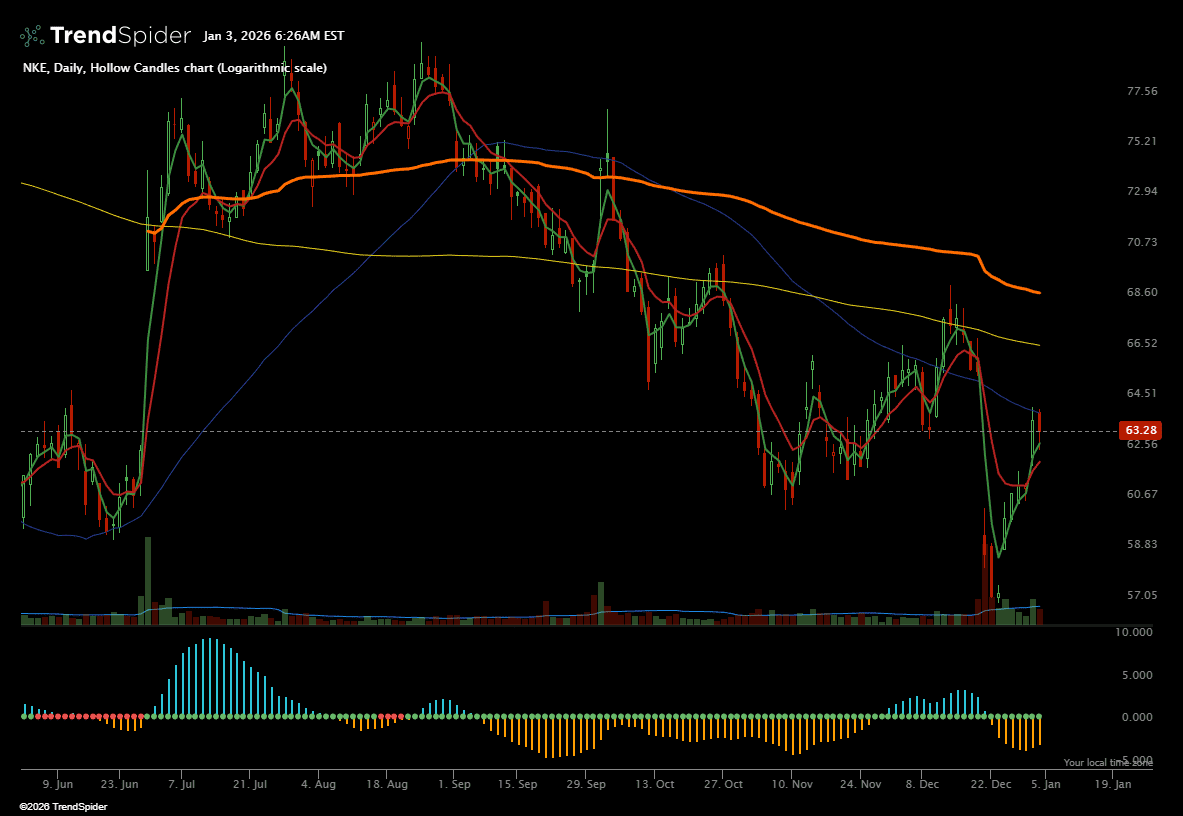Click the TrendSpider wordmark text
This screenshot has height=816, width=1183.
click(120, 36)
